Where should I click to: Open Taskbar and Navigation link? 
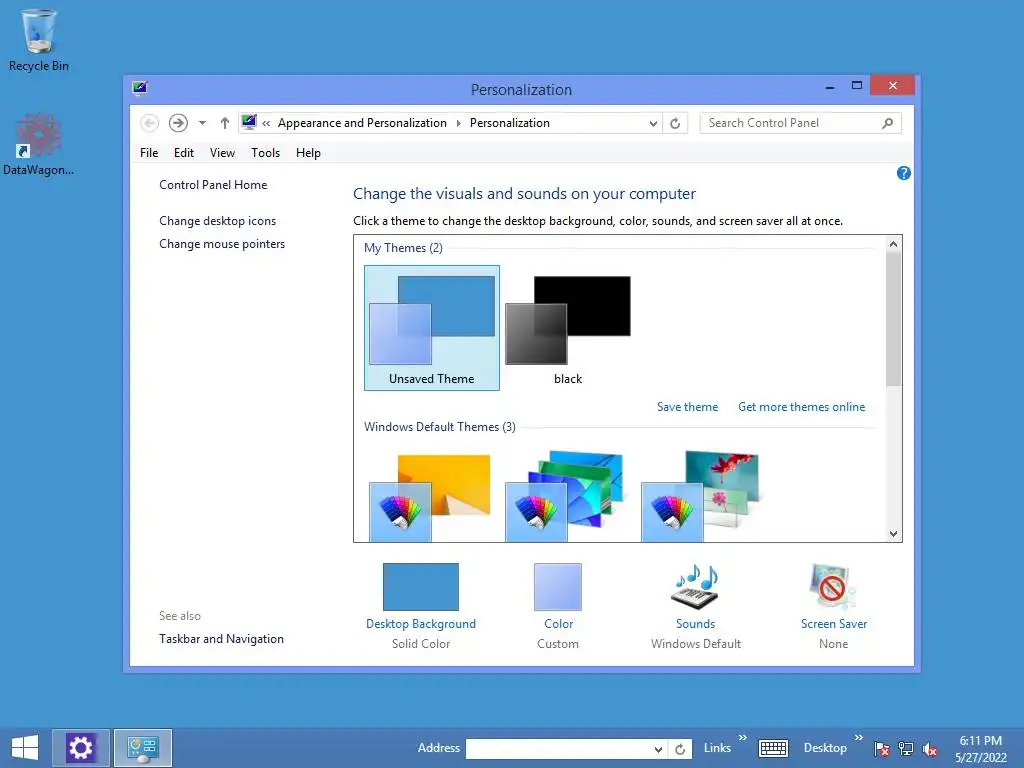coord(221,639)
